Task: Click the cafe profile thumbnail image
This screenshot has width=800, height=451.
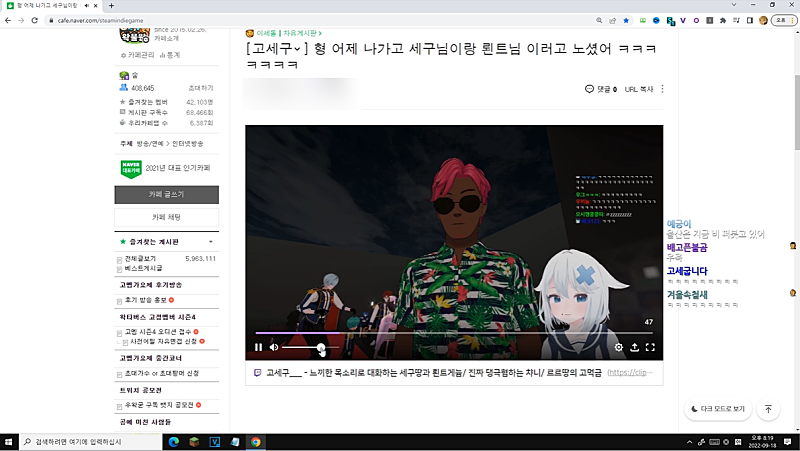Action: tap(135, 36)
